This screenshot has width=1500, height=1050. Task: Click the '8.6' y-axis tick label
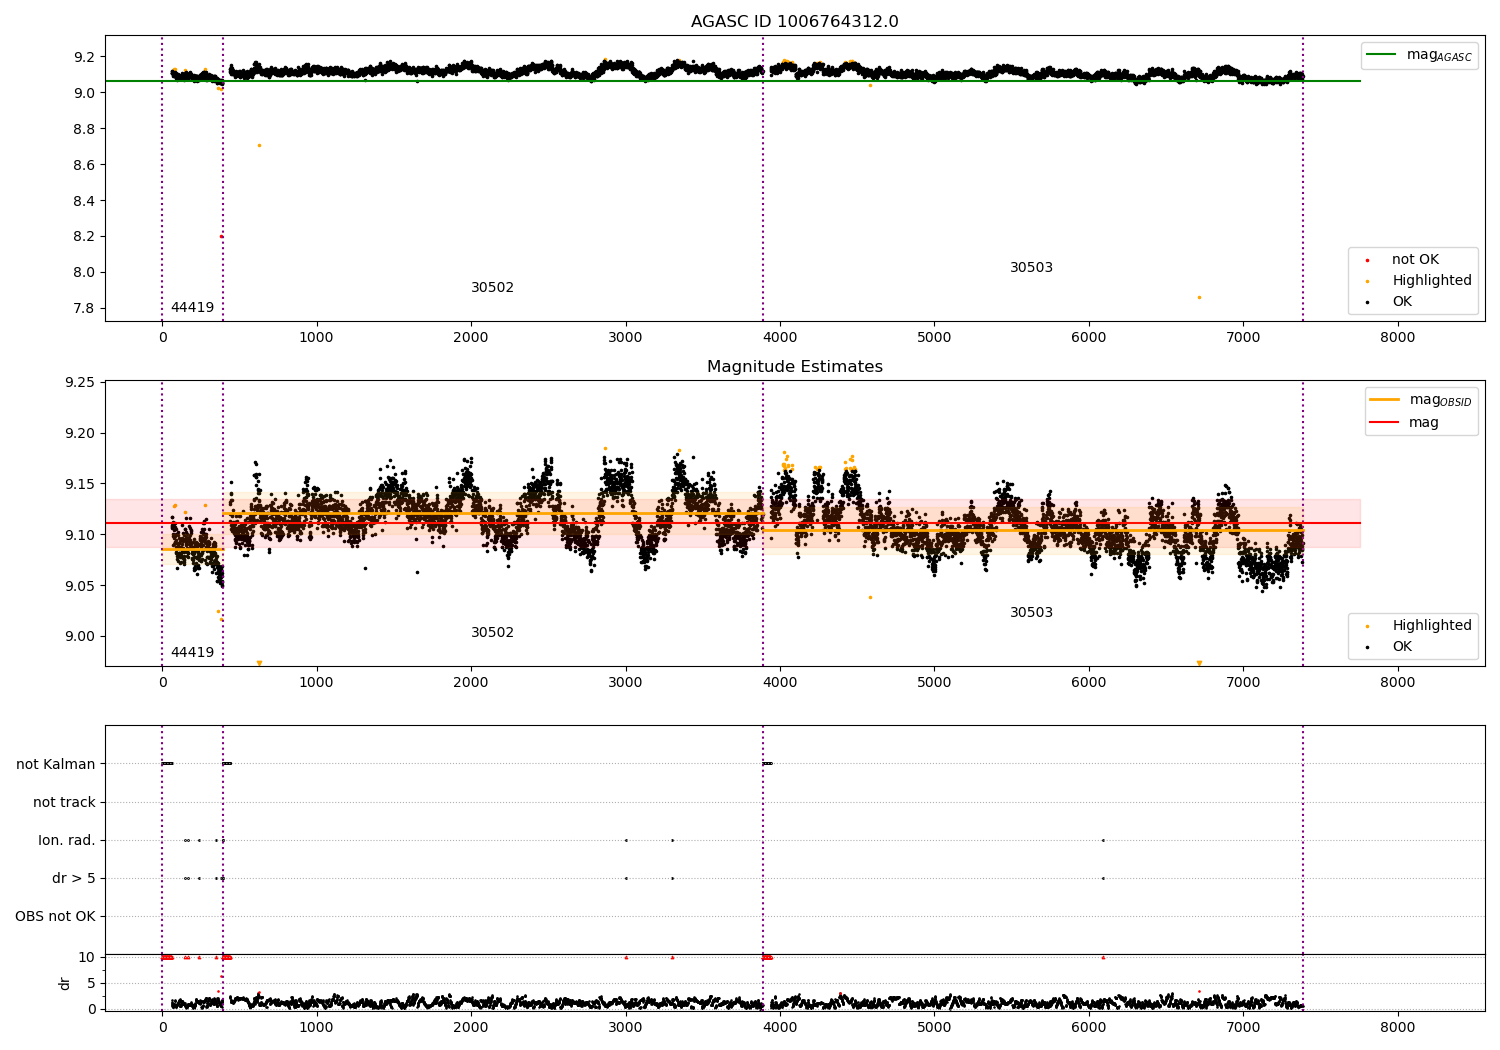84,165
